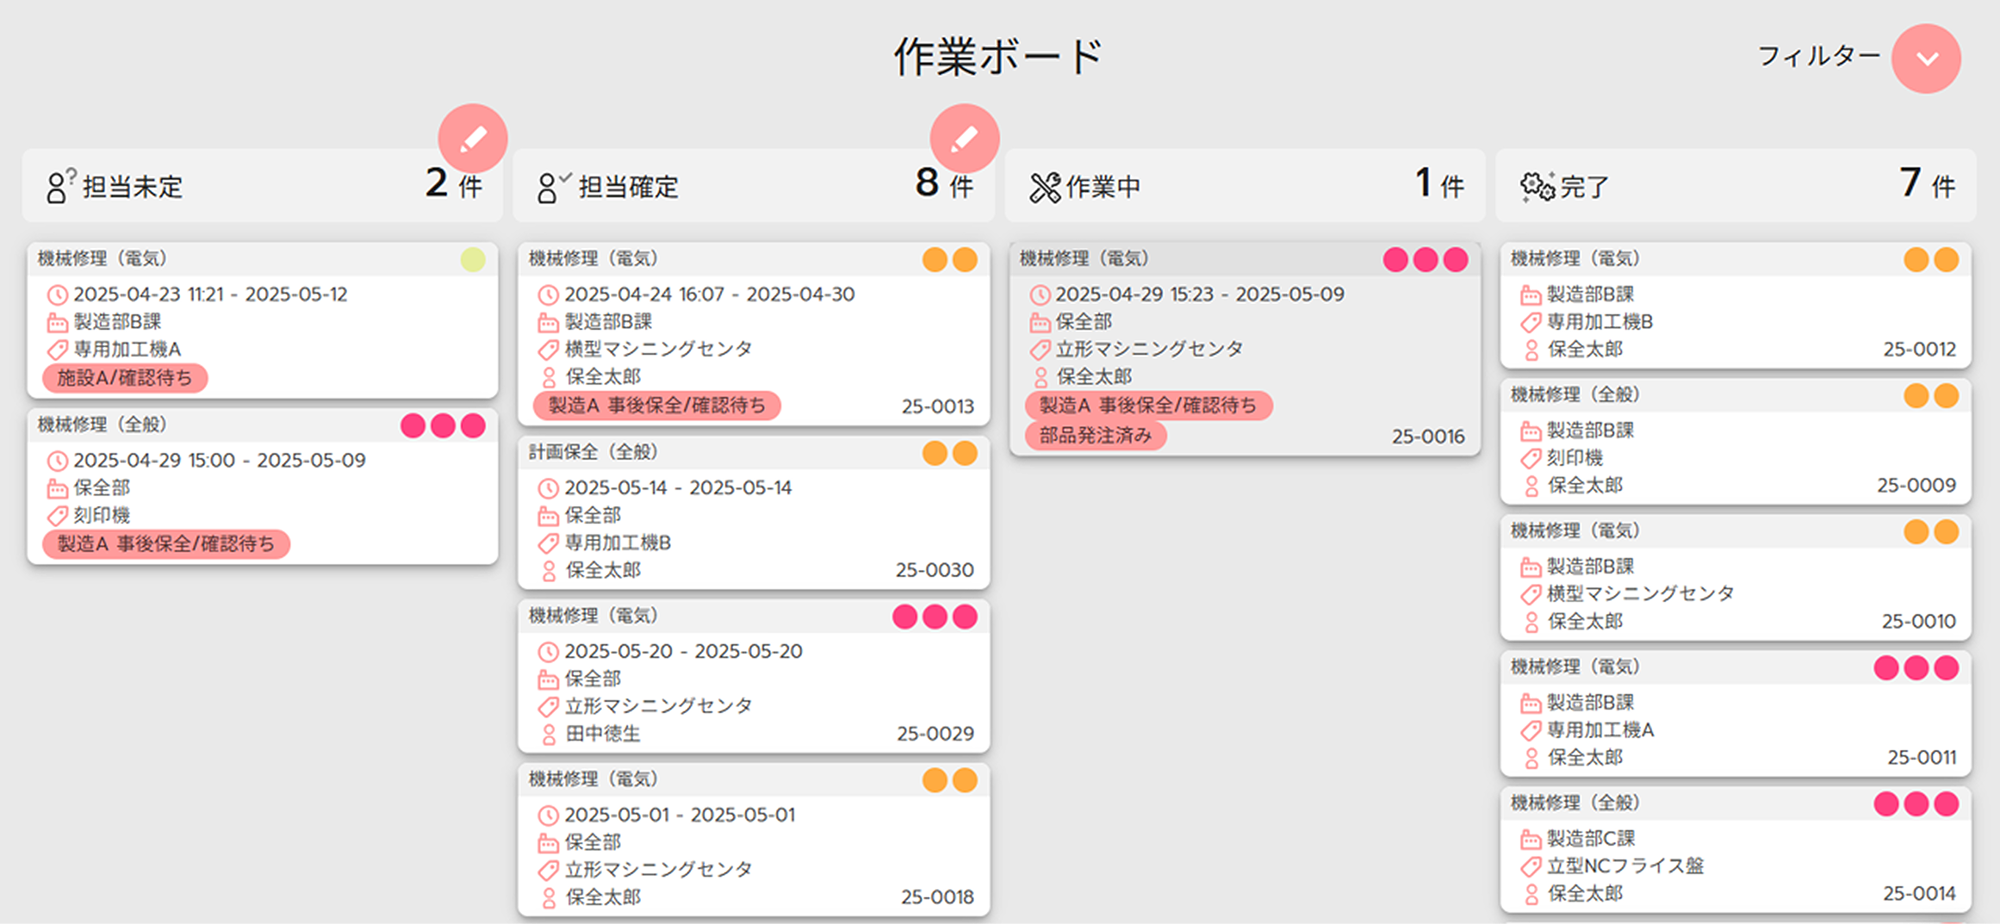
Task: Click pink priority dots on card 25-0016
Action: point(1425,260)
